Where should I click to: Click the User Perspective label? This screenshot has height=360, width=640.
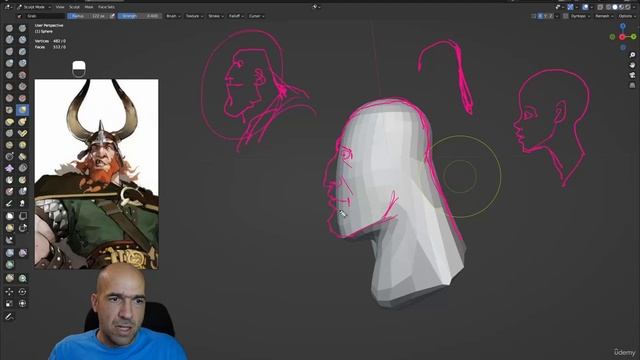coord(49,25)
